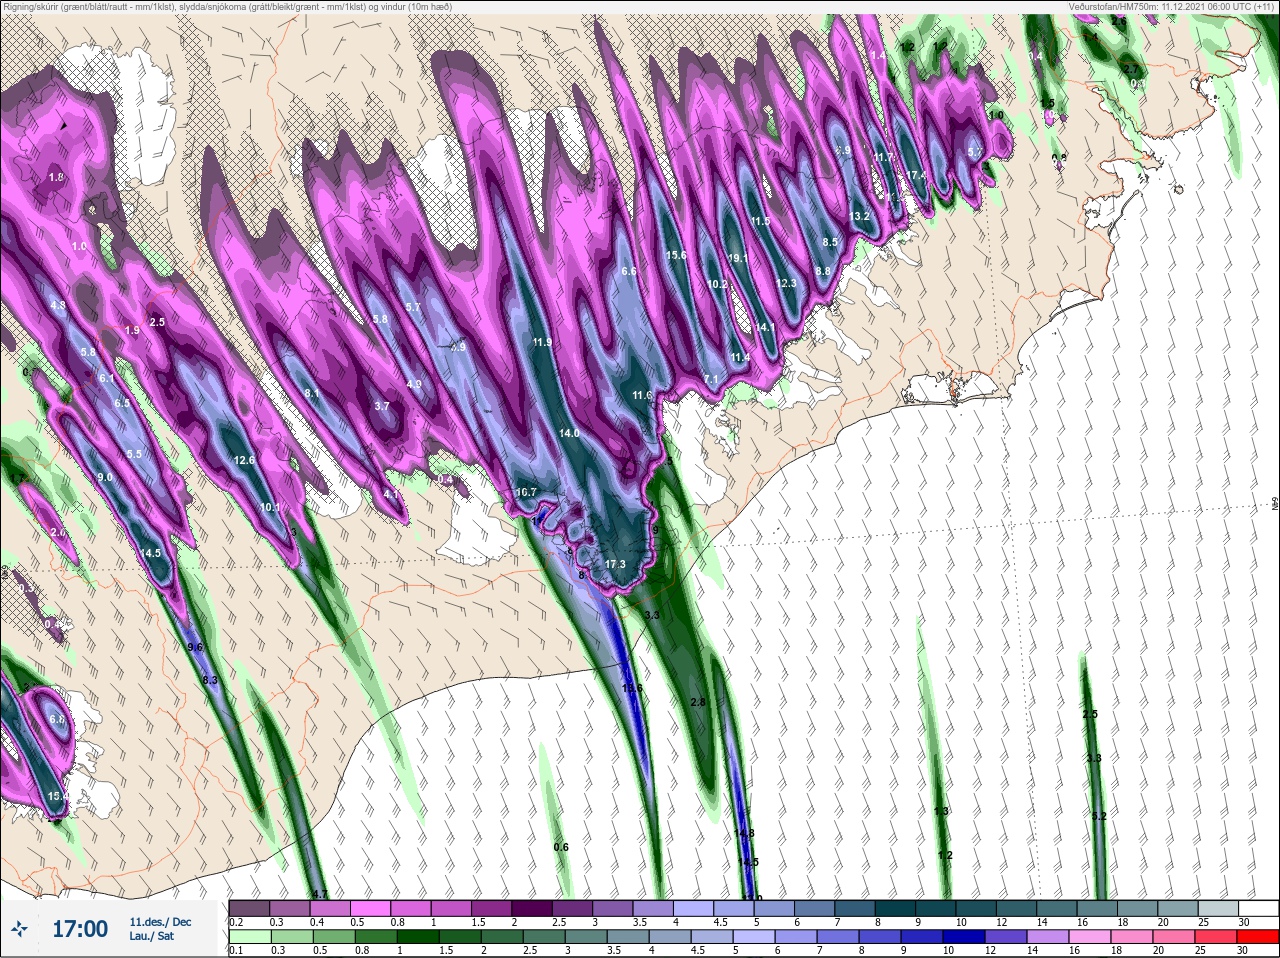The image size is (1280, 958).
Task: Click the 4.7 rain value on the map
Action: pos(320,893)
